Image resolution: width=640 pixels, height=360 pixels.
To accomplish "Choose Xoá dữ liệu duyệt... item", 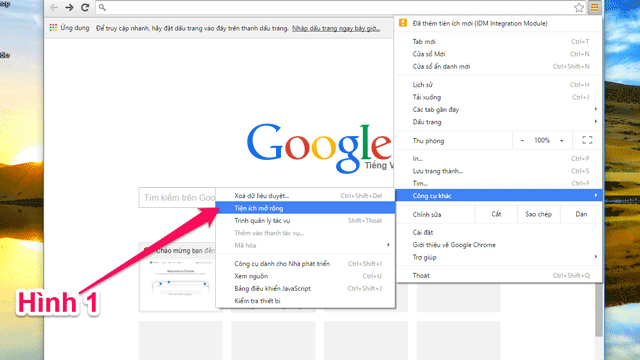I will pos(305,196).
